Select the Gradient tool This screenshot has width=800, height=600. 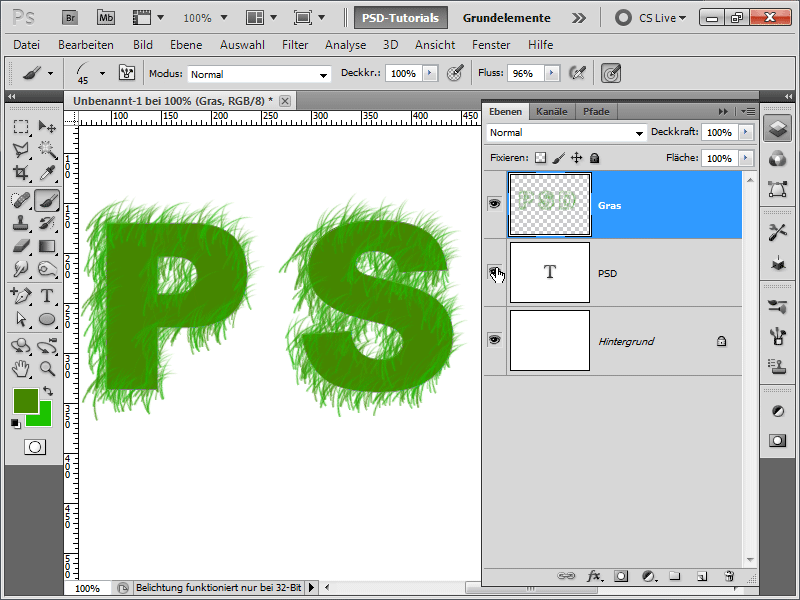tap(47, 246)
